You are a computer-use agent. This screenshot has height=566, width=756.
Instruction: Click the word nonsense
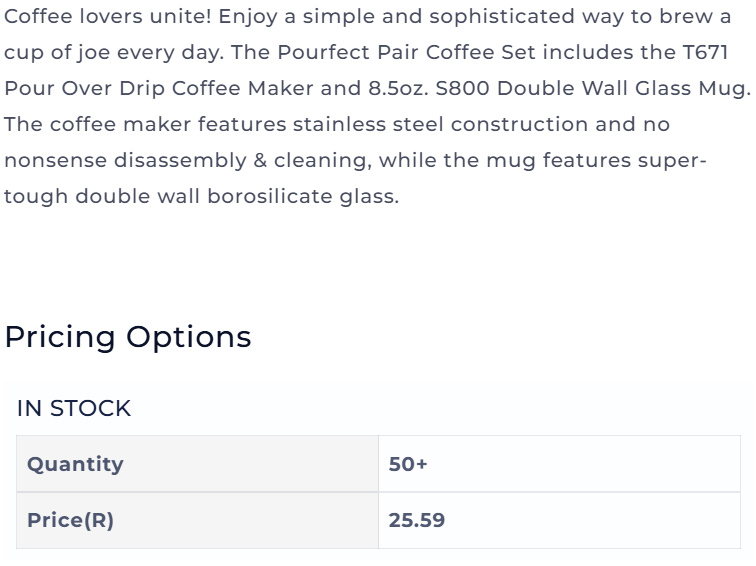pyautogui.click(x=55, y=161)
